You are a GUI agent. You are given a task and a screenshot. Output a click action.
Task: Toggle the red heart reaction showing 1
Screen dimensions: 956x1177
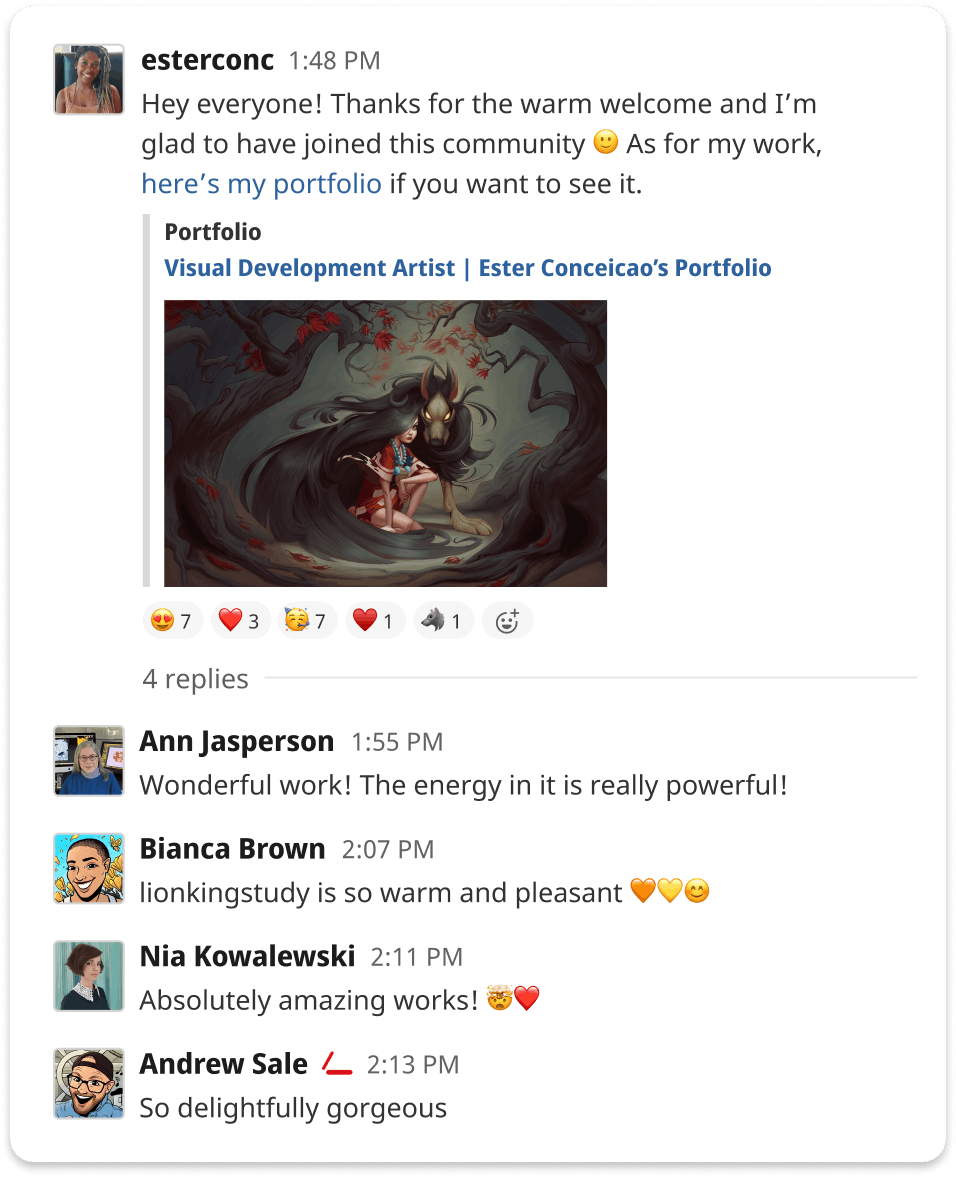(375, 621)
